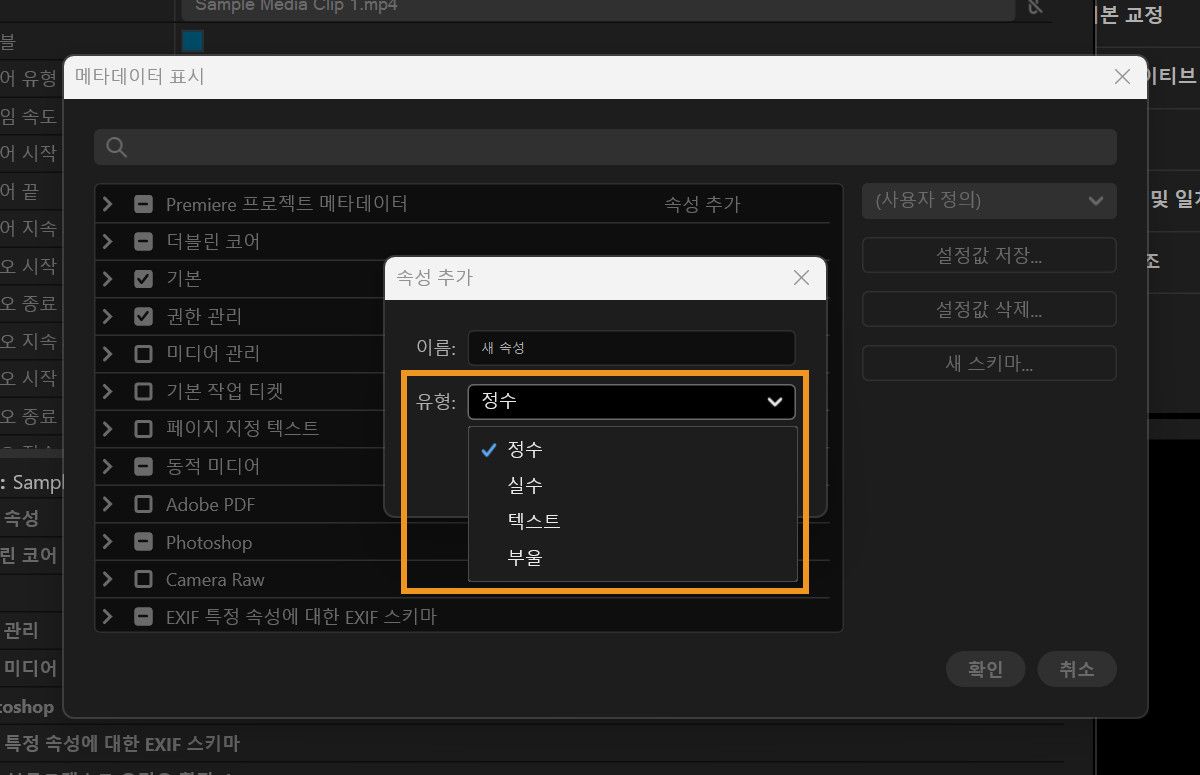Close the 속성 추가 dialog

click(801, 278)
